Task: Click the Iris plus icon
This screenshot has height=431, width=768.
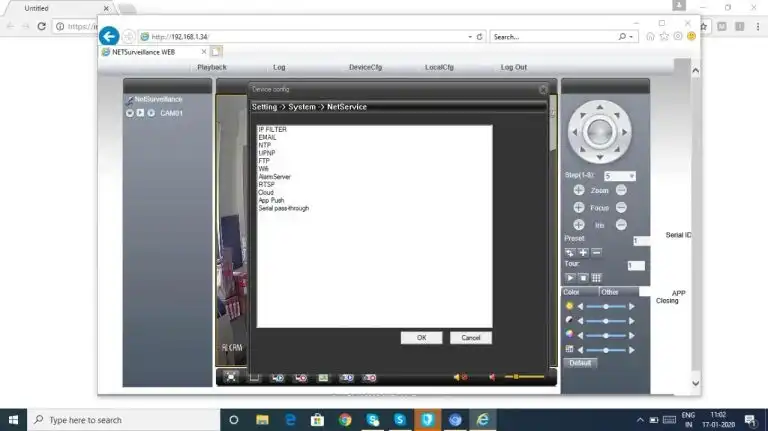Action: point(578,224)
